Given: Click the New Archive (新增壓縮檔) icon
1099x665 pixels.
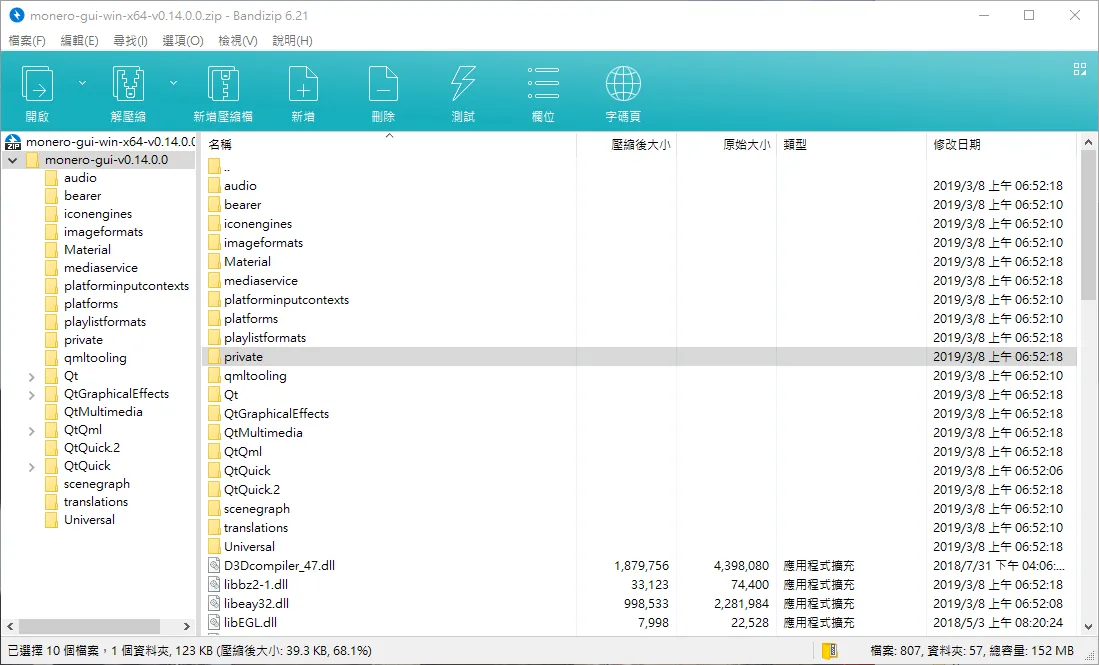Looking at the screenshot, I should click(223, 84).
